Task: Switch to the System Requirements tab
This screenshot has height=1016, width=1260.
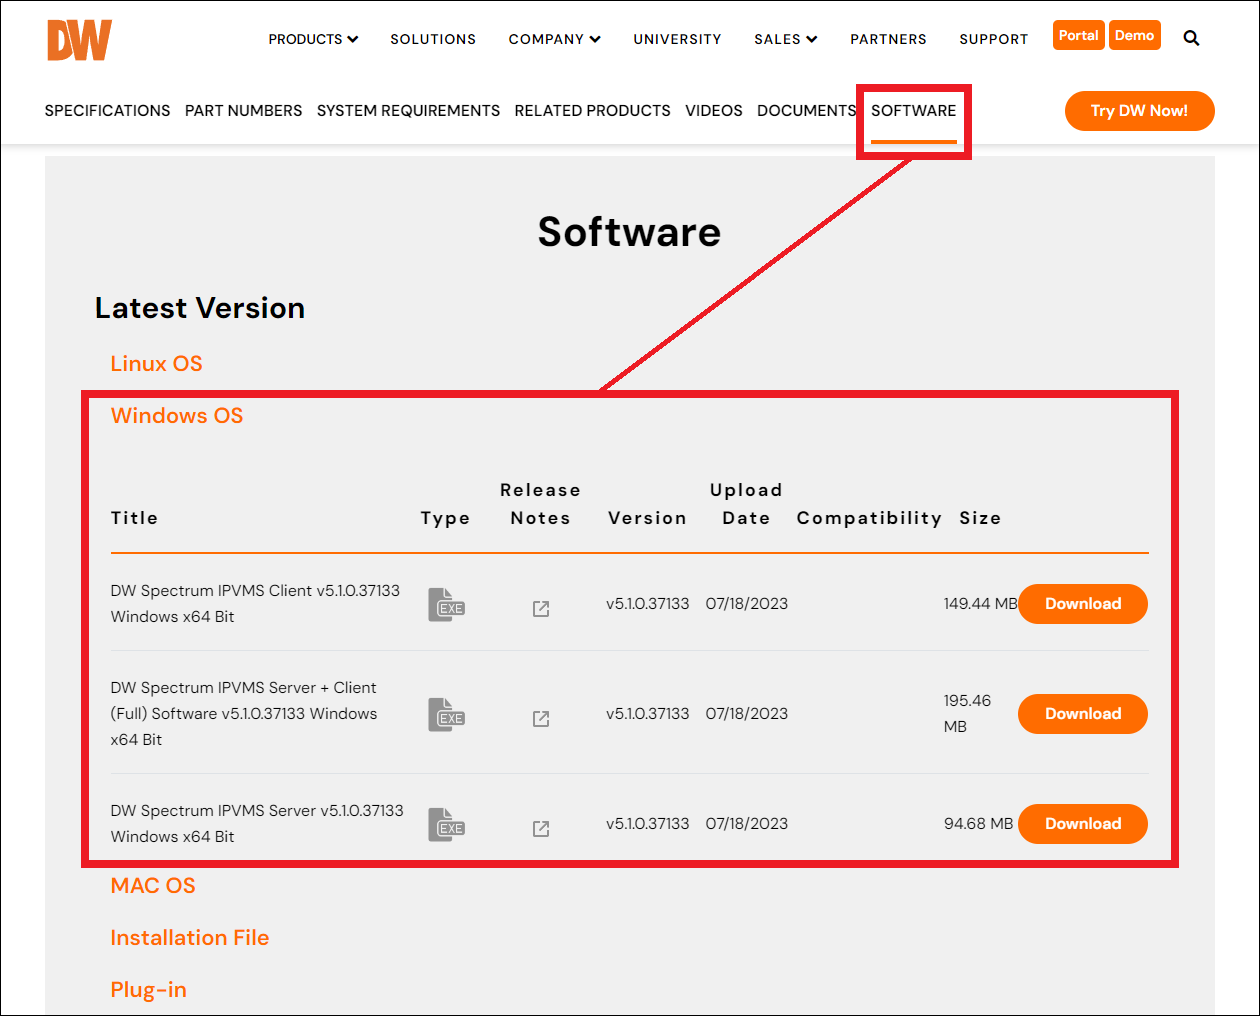Action: coord(408,111)
